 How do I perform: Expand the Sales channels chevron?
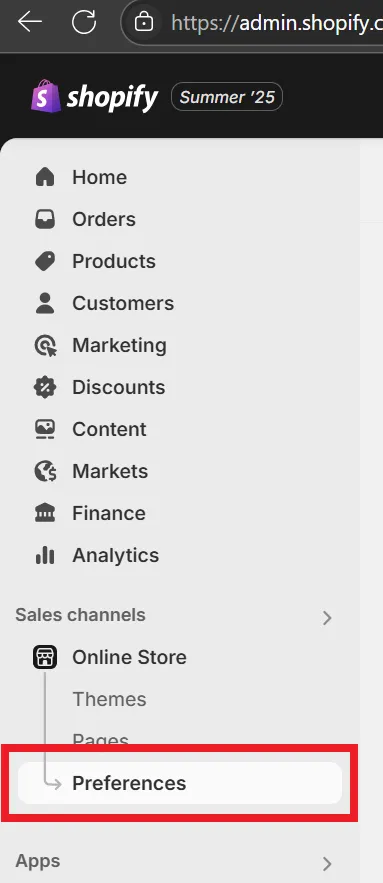[x=327, y=618]
